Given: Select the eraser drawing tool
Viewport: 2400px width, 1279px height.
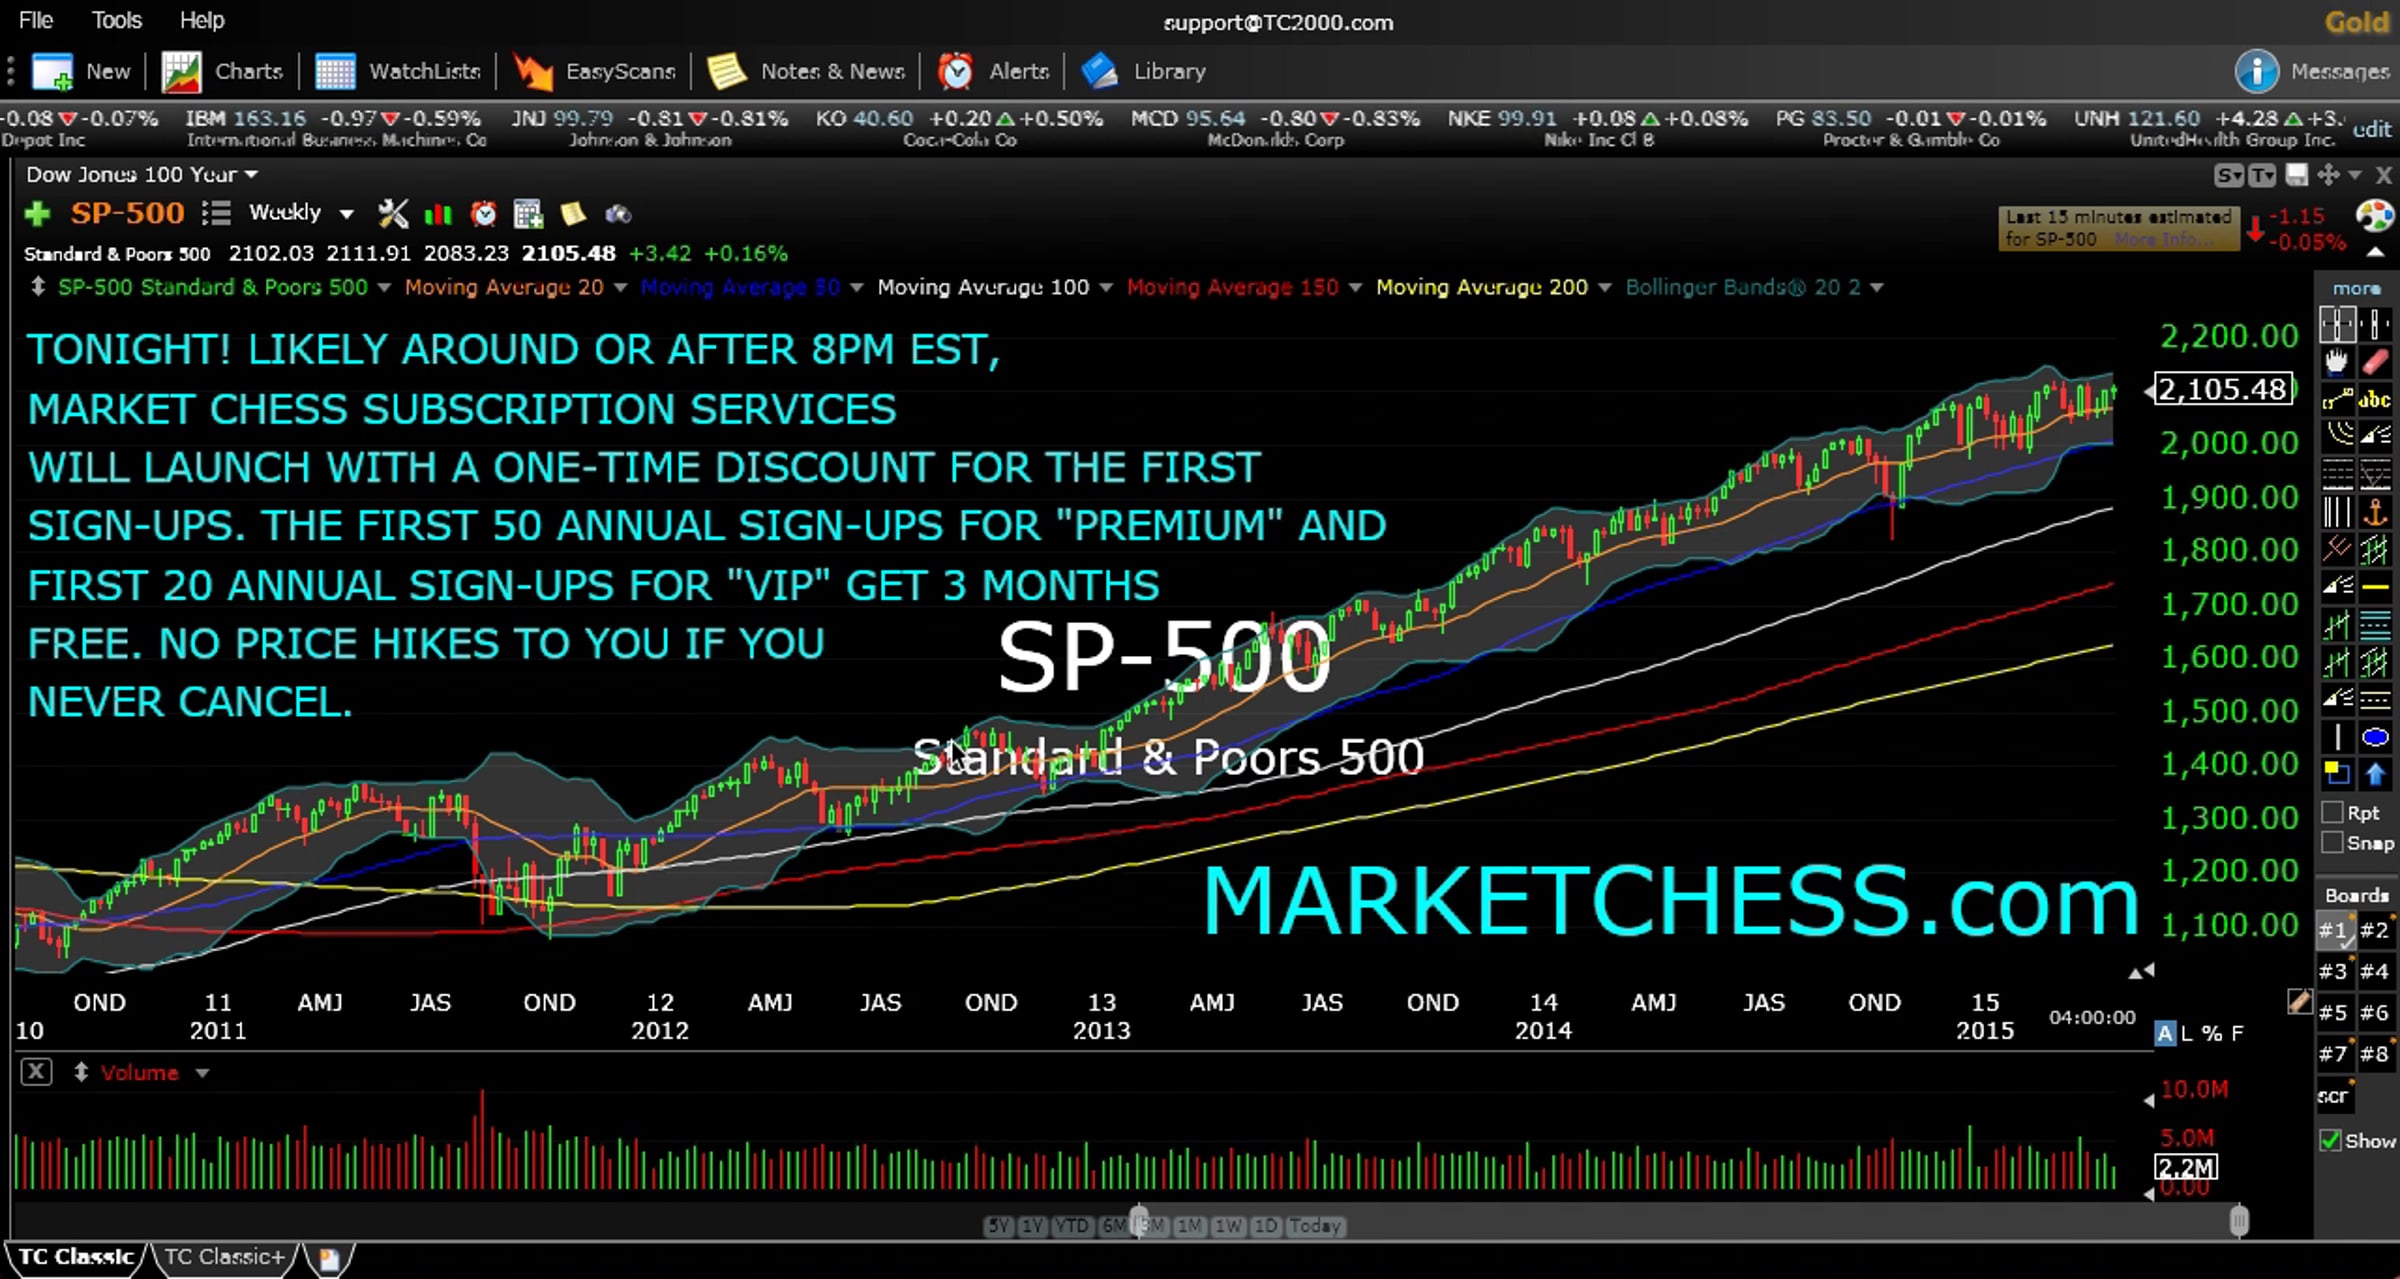Looking at the screenshot, I should tap(2376, 363).
